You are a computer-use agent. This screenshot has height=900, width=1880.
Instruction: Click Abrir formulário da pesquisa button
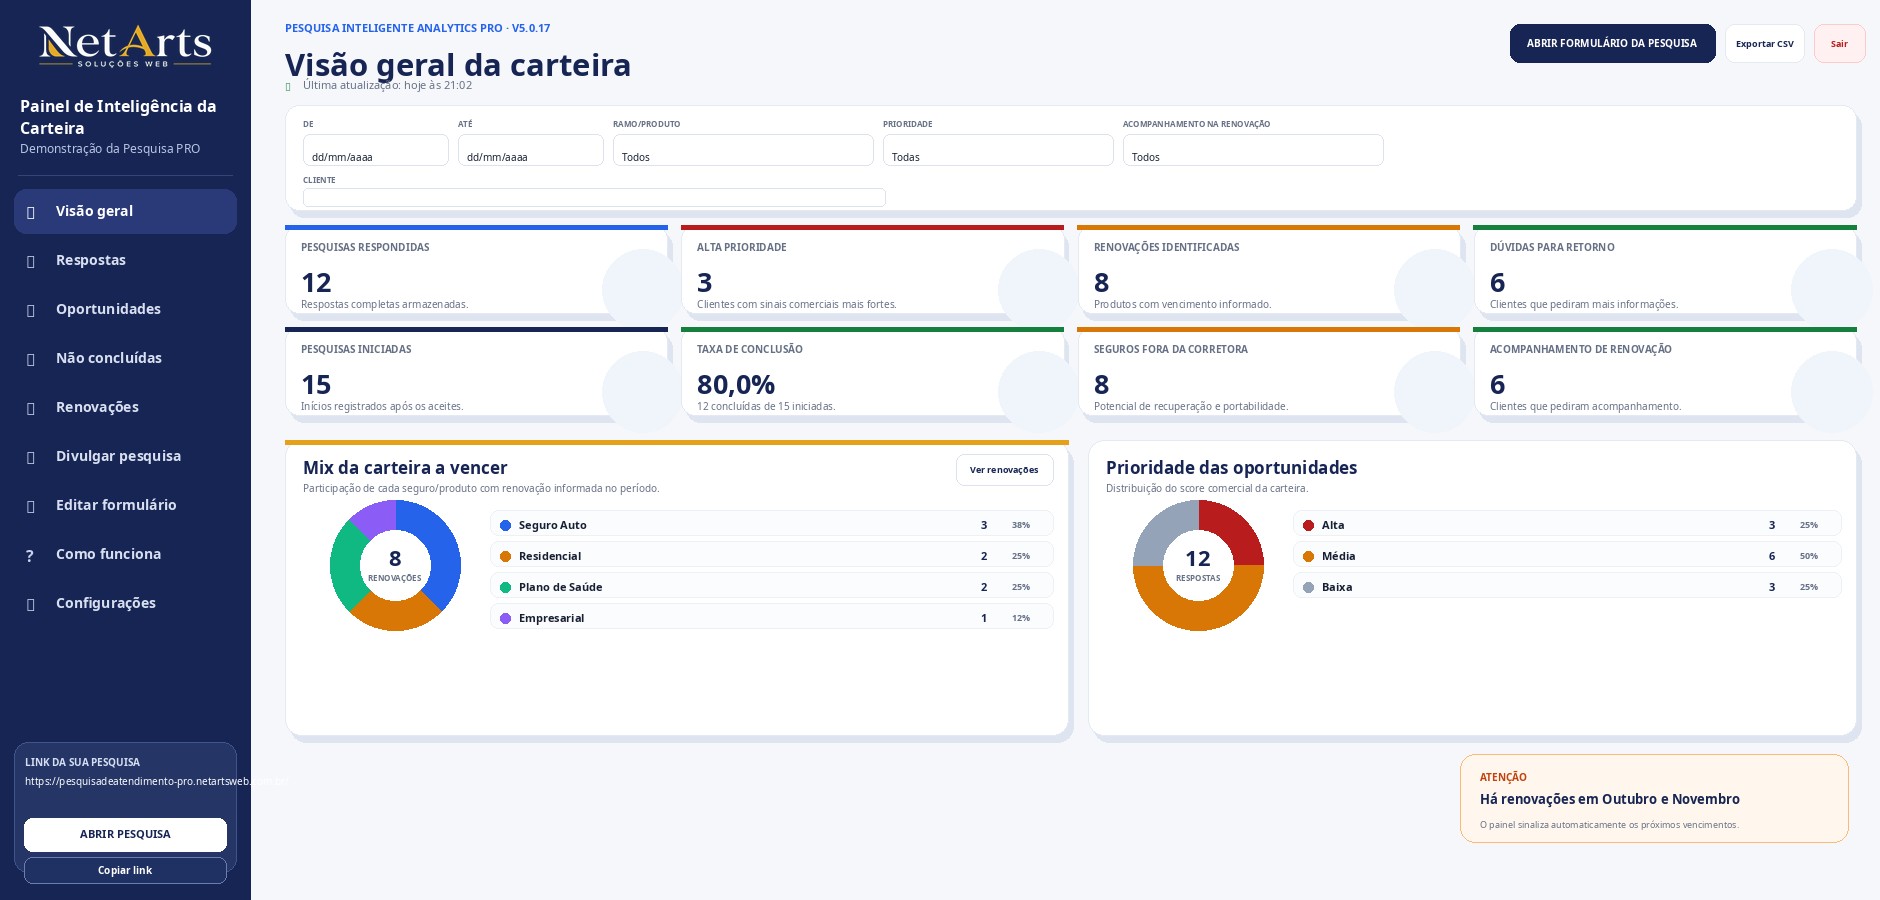click(1612, 43)
